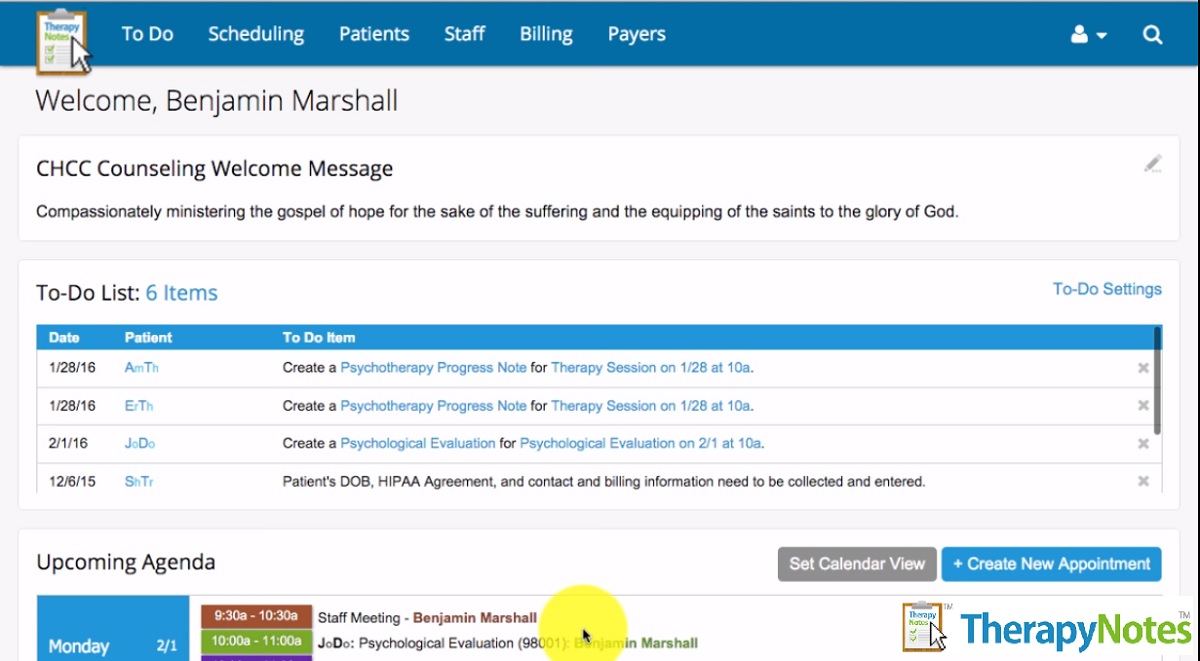Viewport: 1200px width, 661px height.
Task: Open the Billing tab
Action: point(546,34)
